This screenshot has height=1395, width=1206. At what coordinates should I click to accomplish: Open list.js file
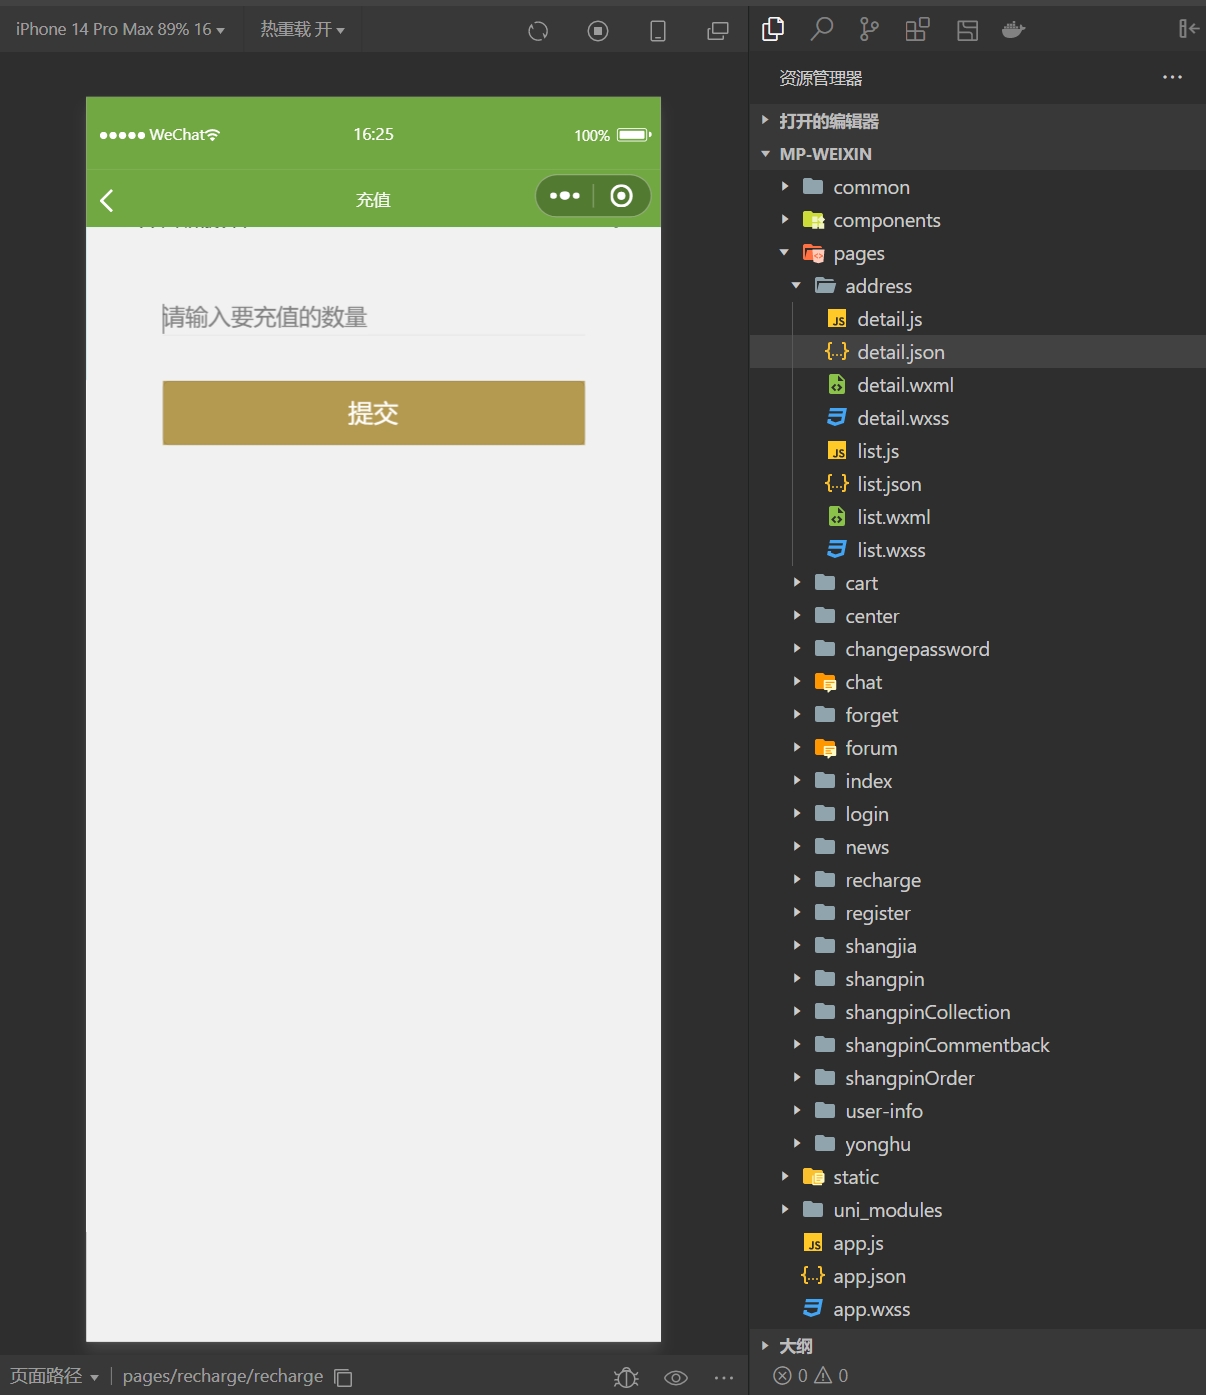(x=977, y=451)
